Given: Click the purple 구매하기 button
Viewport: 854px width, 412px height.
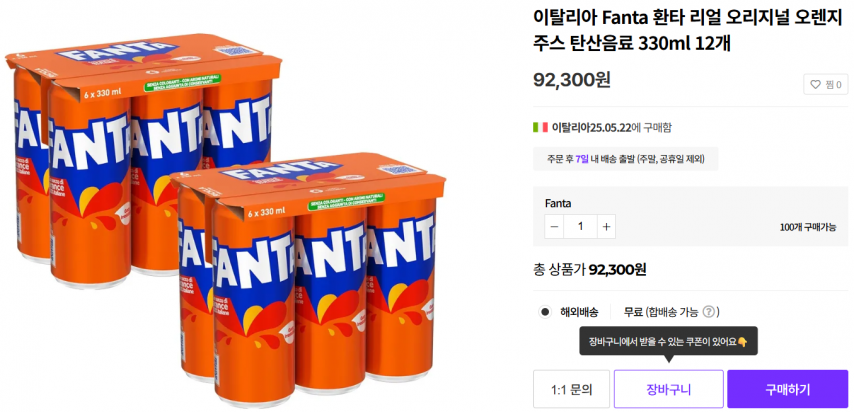Looking at the screenshot, I should [x=787, y=389].
